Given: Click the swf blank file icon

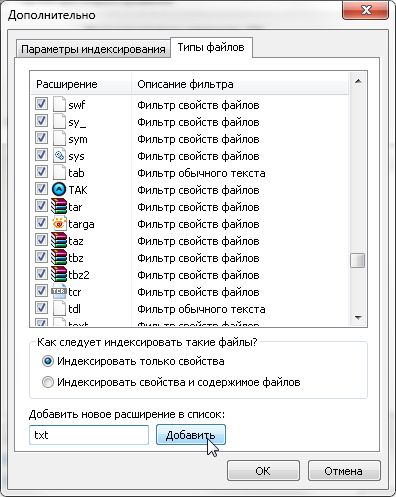Looking at the screenshot, I should (59, 104).
